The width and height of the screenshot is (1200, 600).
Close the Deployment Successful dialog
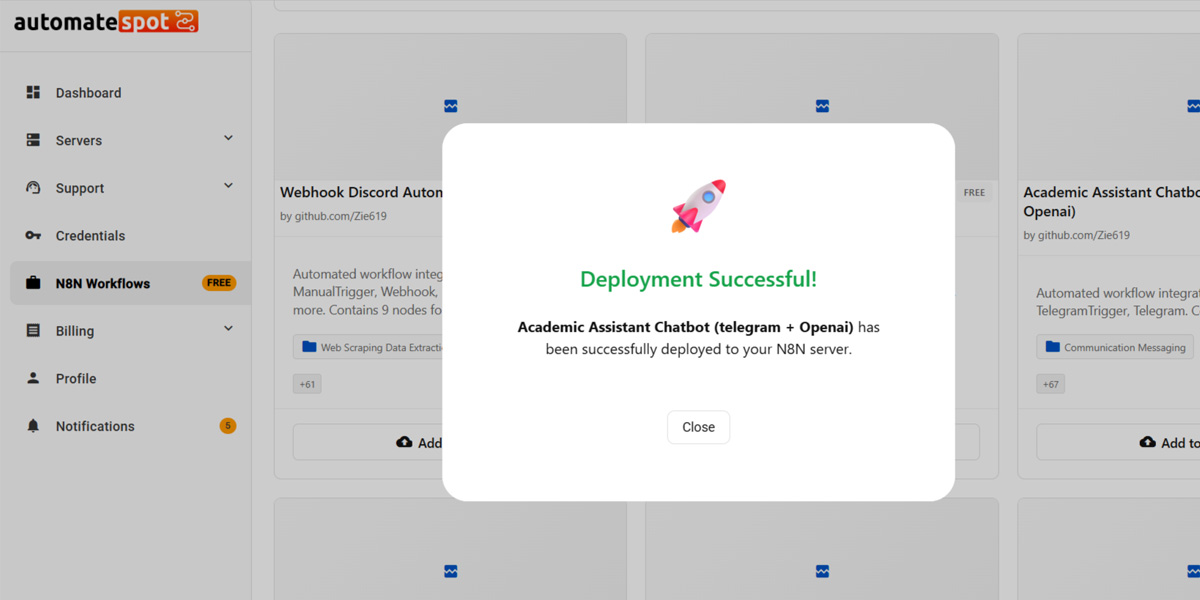(698, 427)
